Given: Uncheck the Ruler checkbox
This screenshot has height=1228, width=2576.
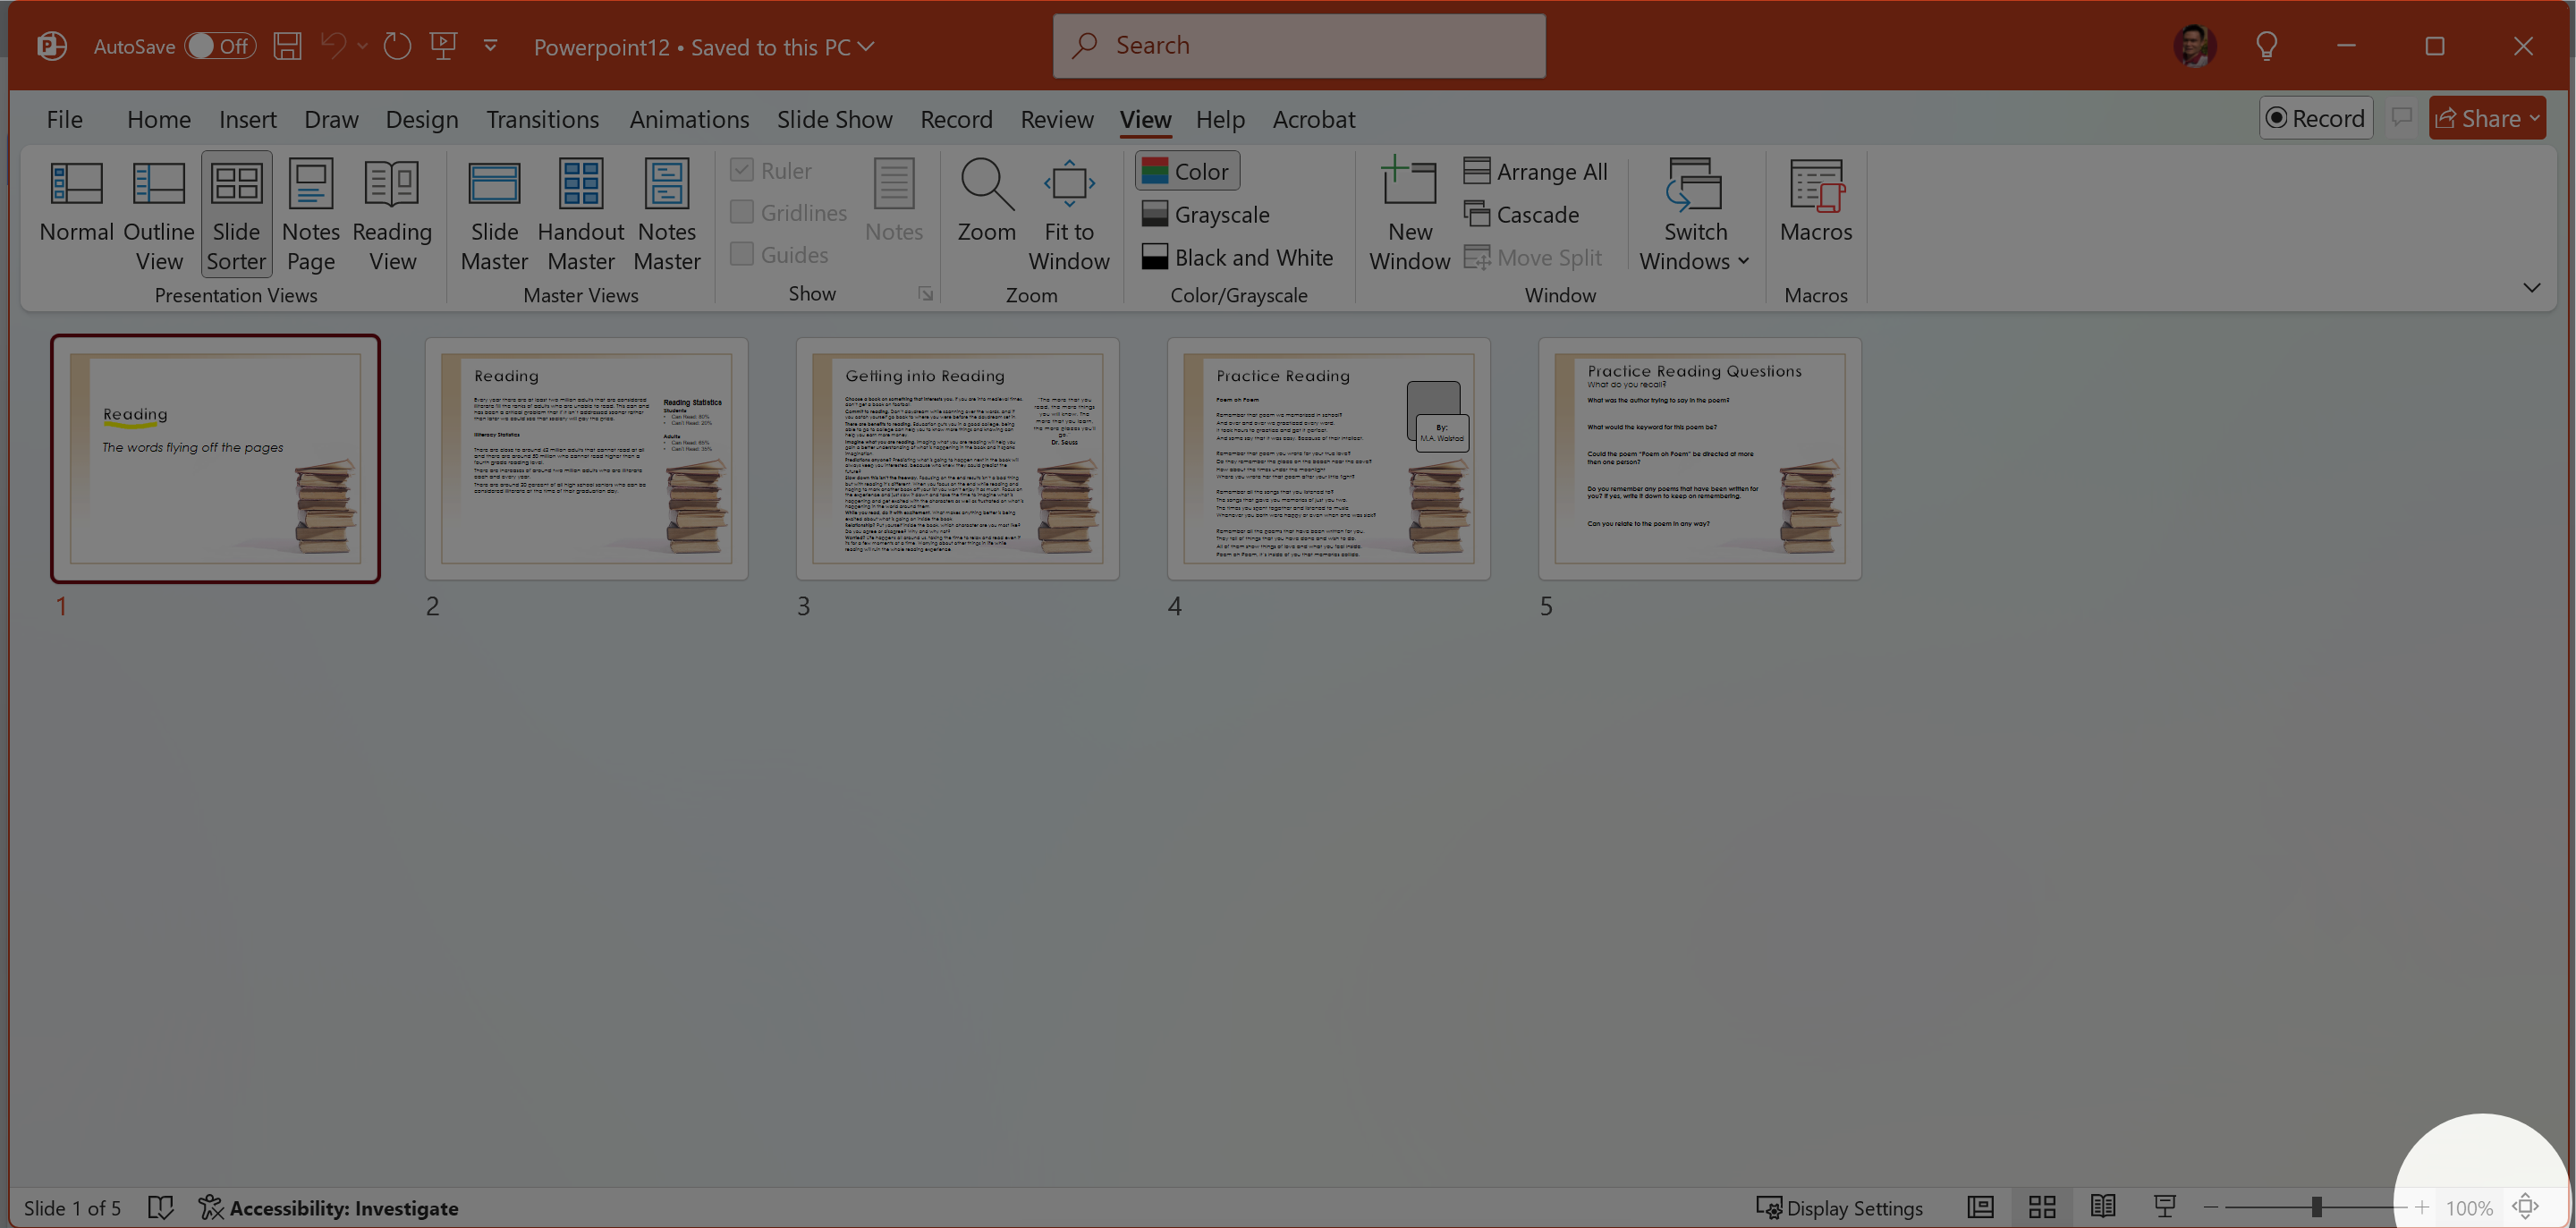Looking at the screenshot, I should pos(742,170).
